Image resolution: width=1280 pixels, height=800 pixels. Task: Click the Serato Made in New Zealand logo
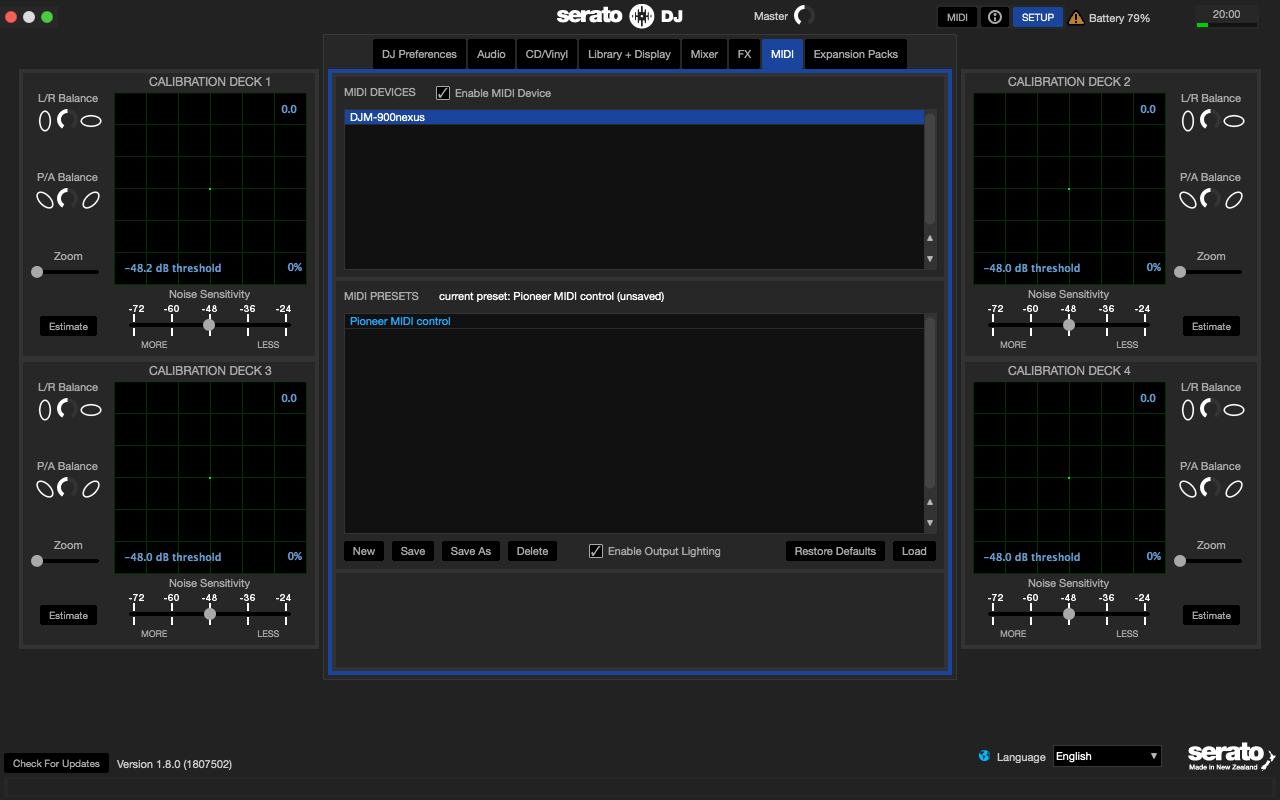click(x=1231, y=757)
